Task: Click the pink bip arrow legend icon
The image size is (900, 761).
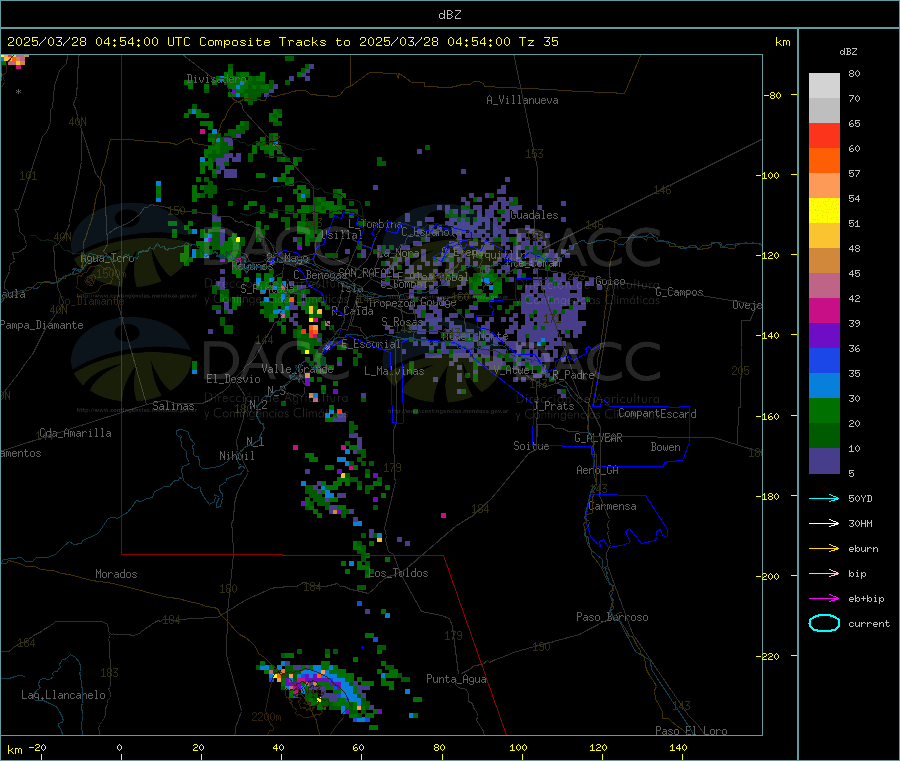Action: tap(824, 573)
